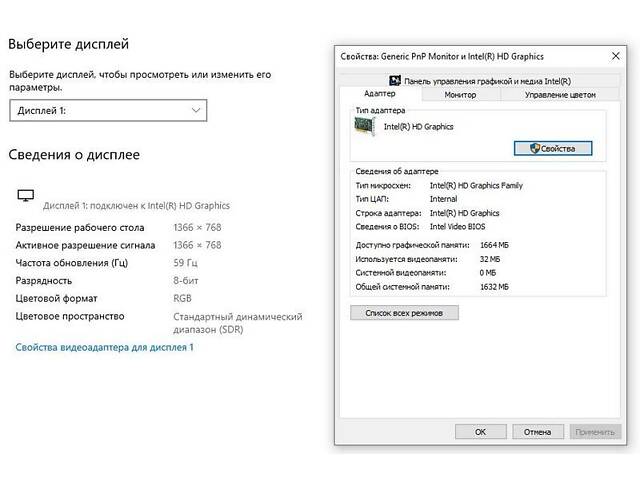Image resolution: width=640 pixels, height=480 pixels.
Task: Click the graphics adapter card icon
Action: (364, 127)
